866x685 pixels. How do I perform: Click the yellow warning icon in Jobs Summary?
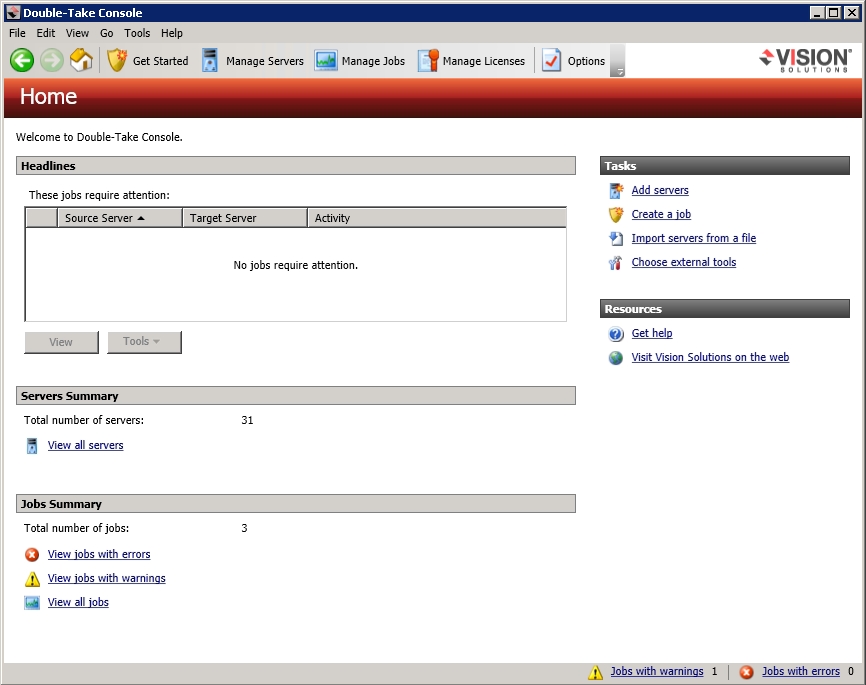[x=32, y=579]
